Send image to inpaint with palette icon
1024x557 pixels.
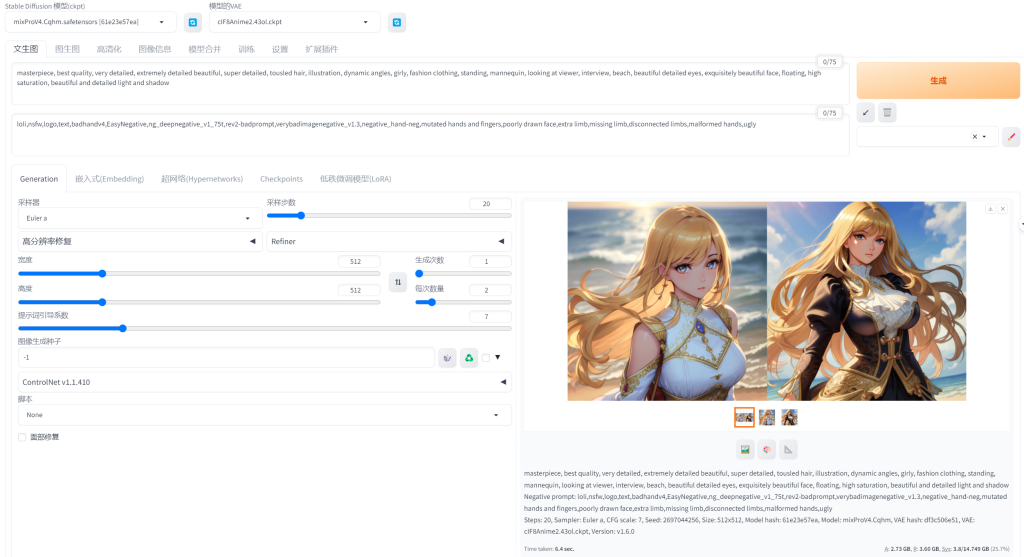tap(766, 449)
